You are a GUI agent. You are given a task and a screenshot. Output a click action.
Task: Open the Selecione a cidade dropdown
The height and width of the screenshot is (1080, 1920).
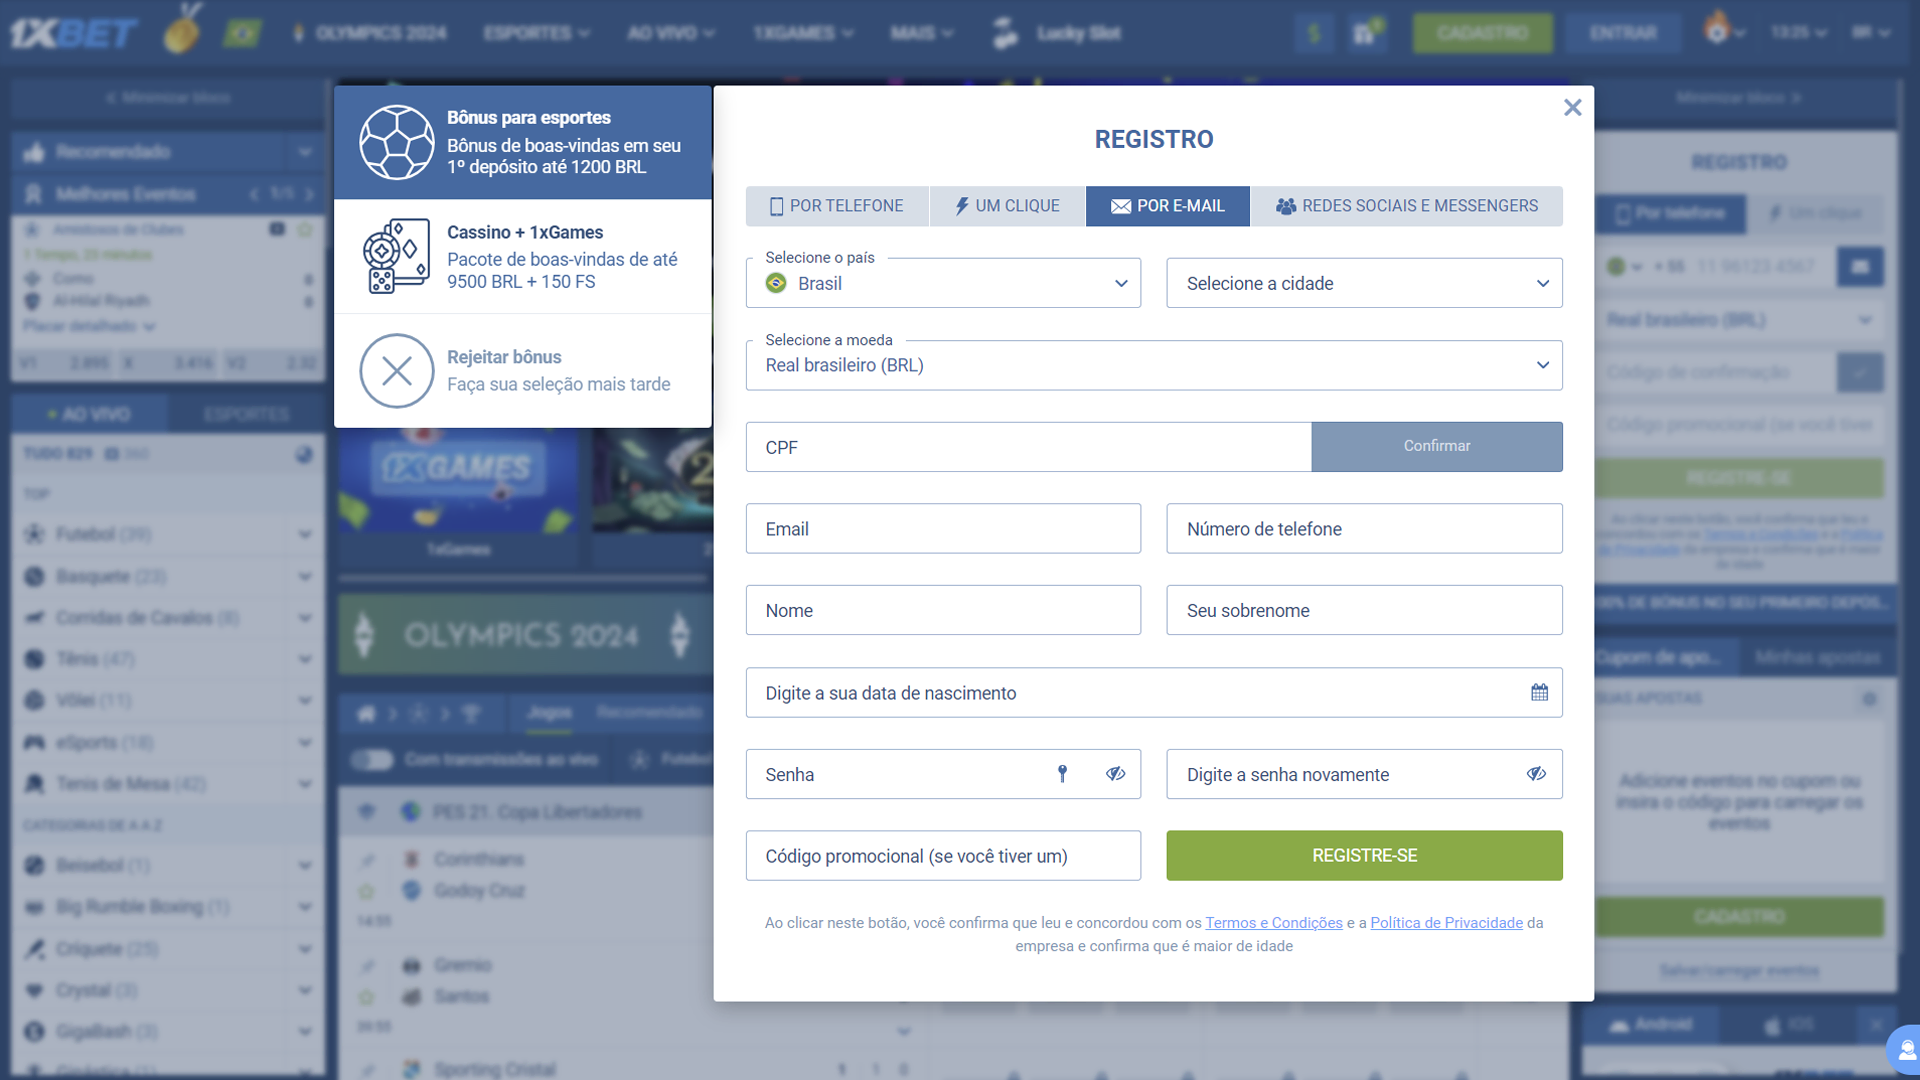click(1364, 282)
